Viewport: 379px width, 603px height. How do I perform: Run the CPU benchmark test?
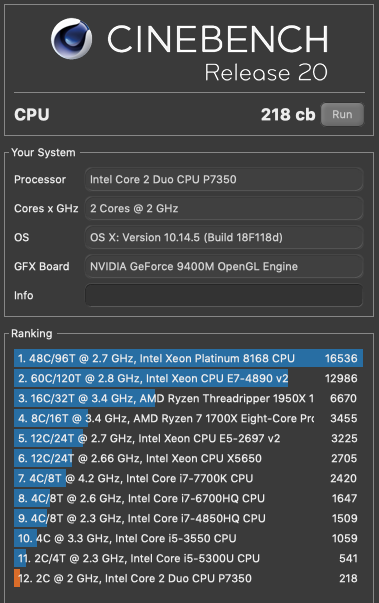[x=342, y=114]
